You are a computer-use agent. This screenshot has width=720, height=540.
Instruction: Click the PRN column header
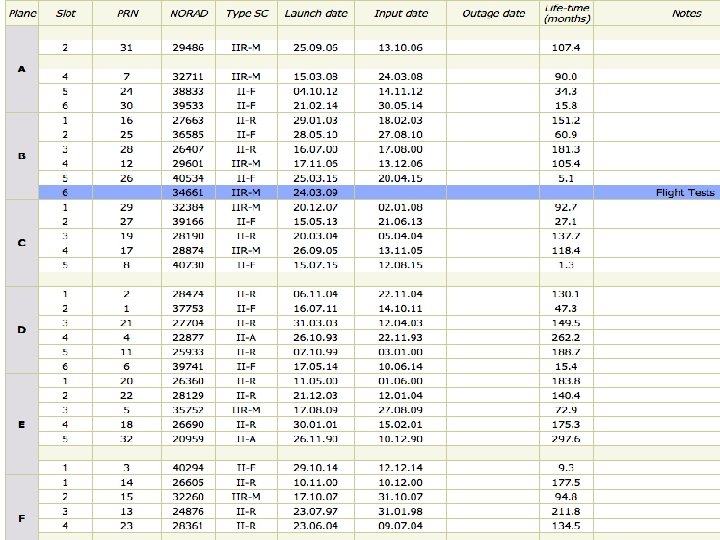(x=127, y=13)
